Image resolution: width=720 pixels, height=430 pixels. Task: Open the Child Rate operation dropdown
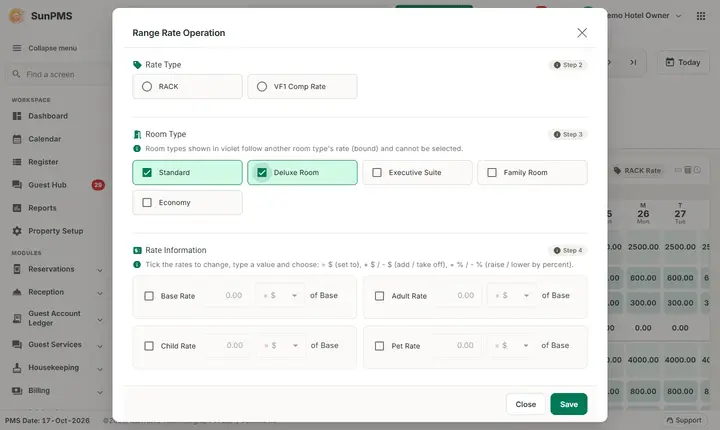click(x=281, y=345)
